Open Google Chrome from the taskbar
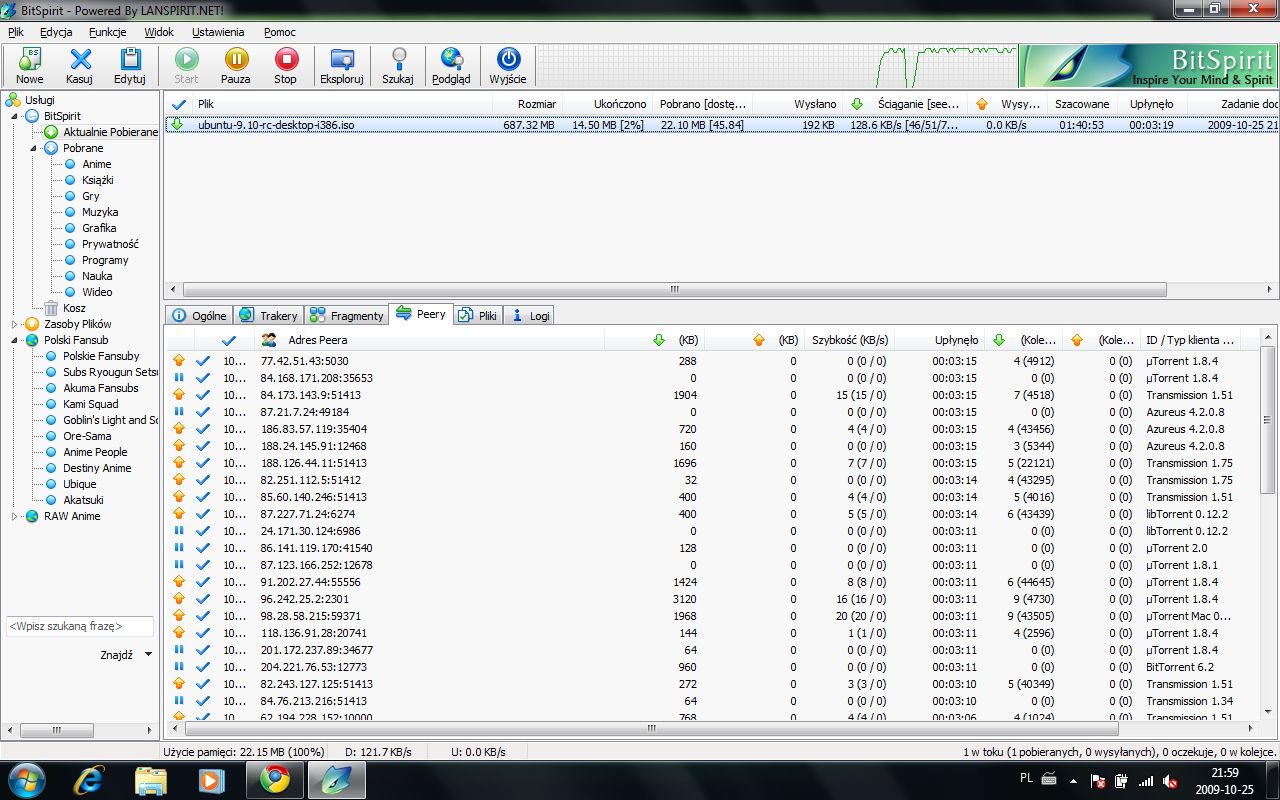This screenshot has height=800, width=1280. [275, 778]
